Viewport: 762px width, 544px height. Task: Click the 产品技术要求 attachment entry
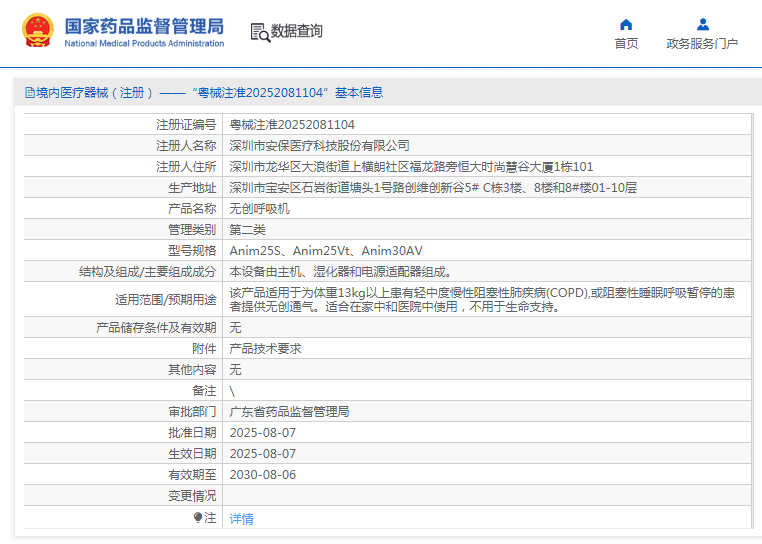pyautogui.click(x=266, y=349)
